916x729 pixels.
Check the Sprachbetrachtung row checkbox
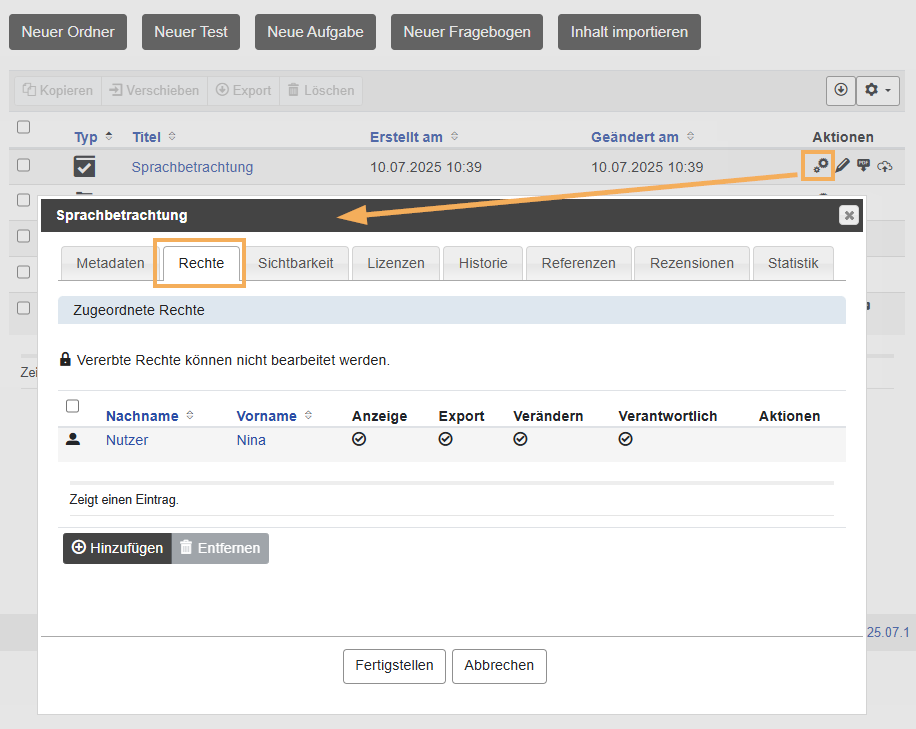24,166
